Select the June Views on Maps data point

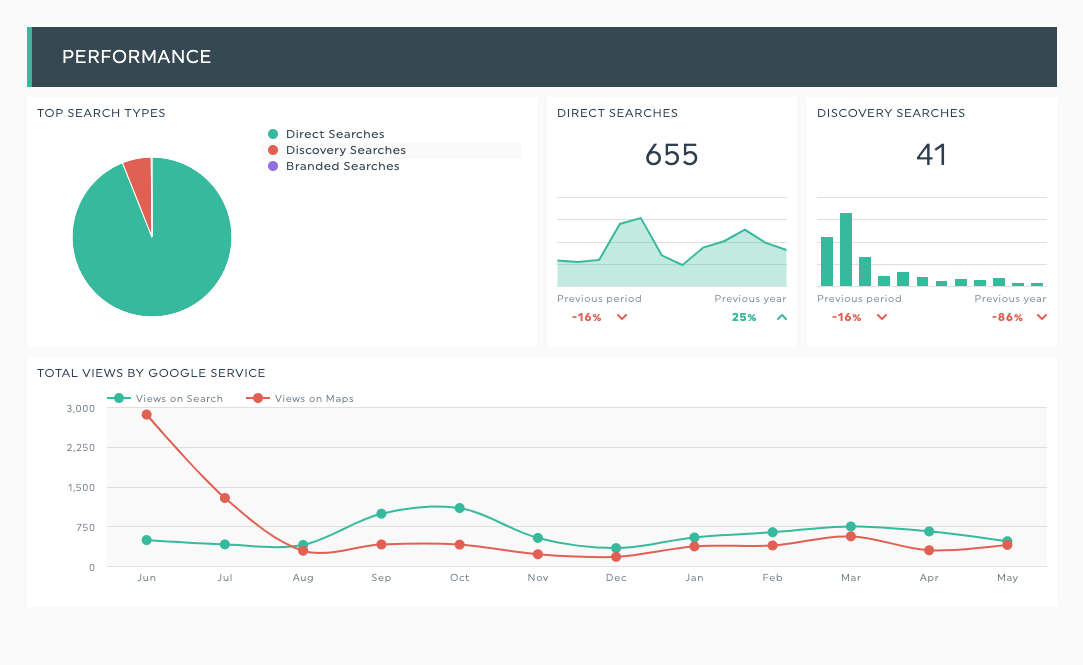[147, 414]
